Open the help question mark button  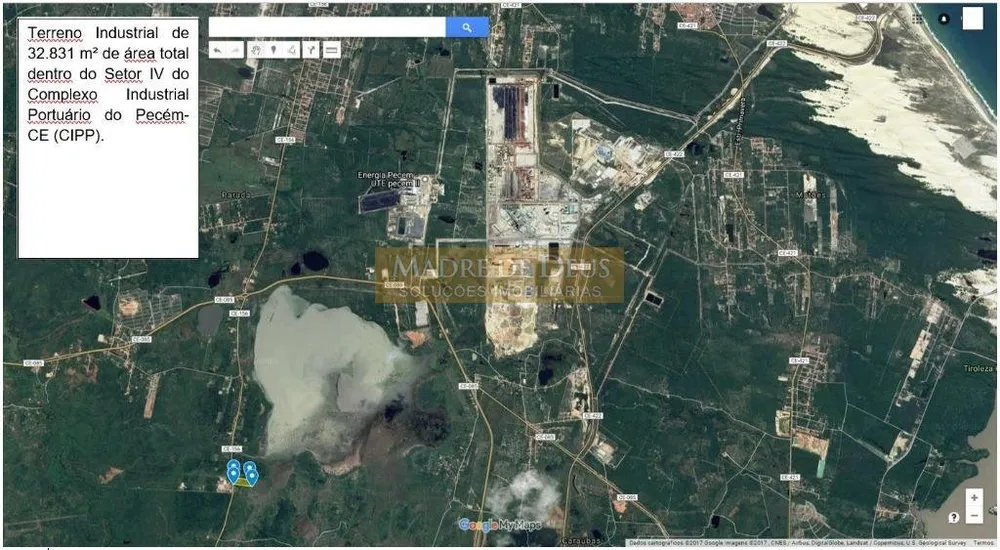point(953,517)
